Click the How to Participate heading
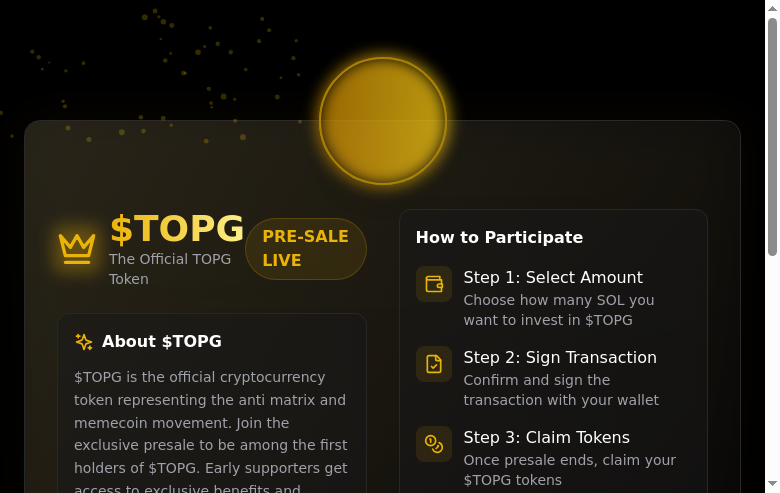 499,238
